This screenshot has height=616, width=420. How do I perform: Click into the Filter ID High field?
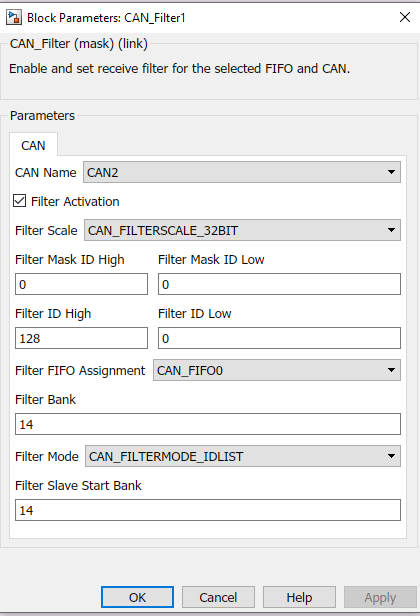(81, 338)
